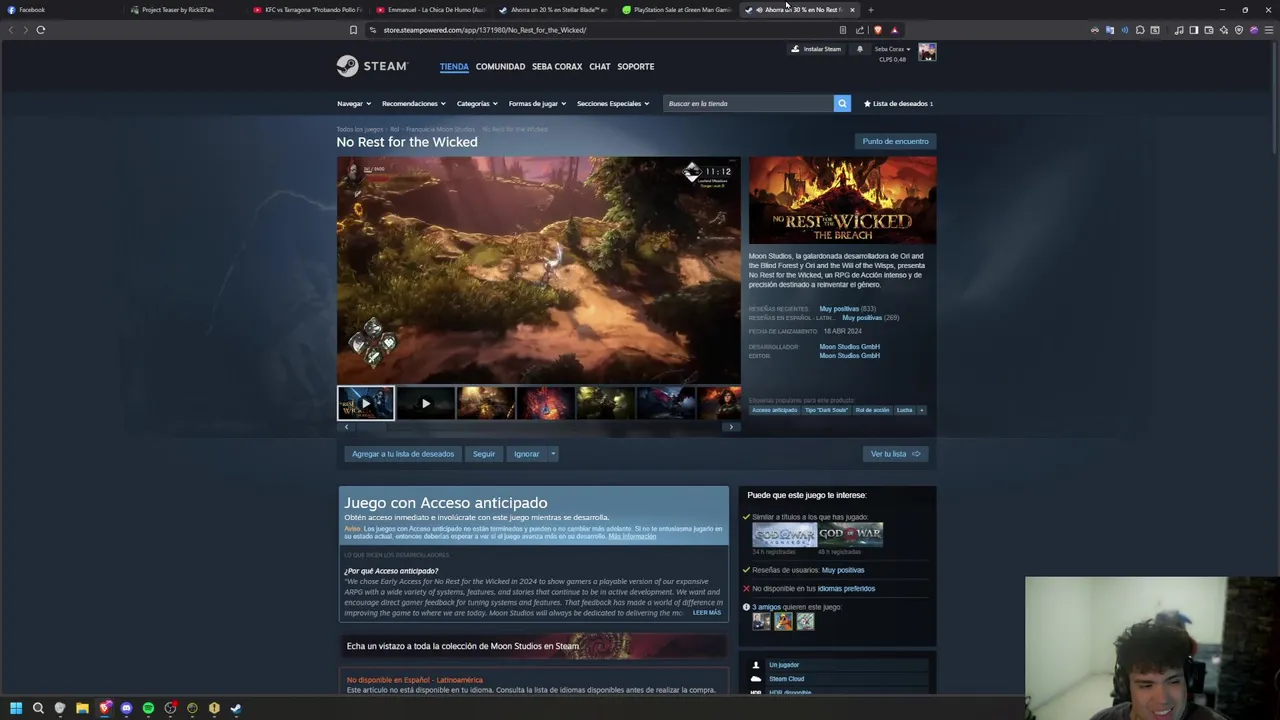This screenshot has width=1280, height=720.
Task: Select the red fire screenshot thumbnail
Action: point(546,403)
